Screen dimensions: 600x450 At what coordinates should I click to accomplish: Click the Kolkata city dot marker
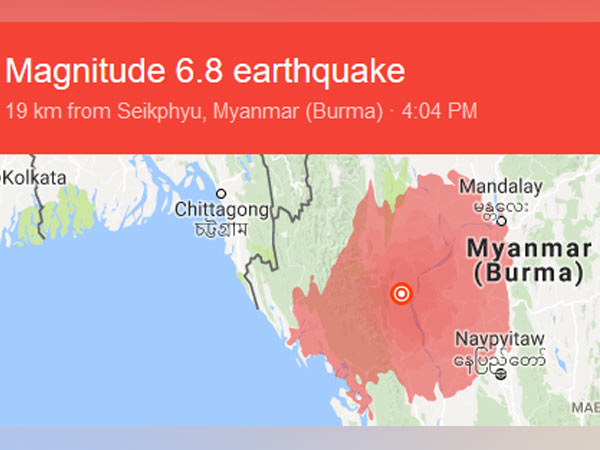4,178
